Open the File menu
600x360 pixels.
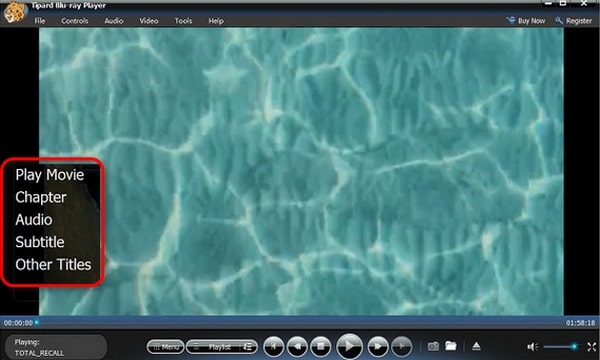point(40,21)
